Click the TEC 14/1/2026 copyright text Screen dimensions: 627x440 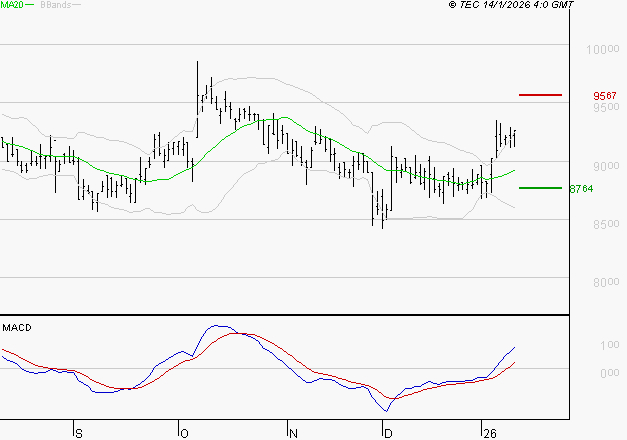coord(511,5)
